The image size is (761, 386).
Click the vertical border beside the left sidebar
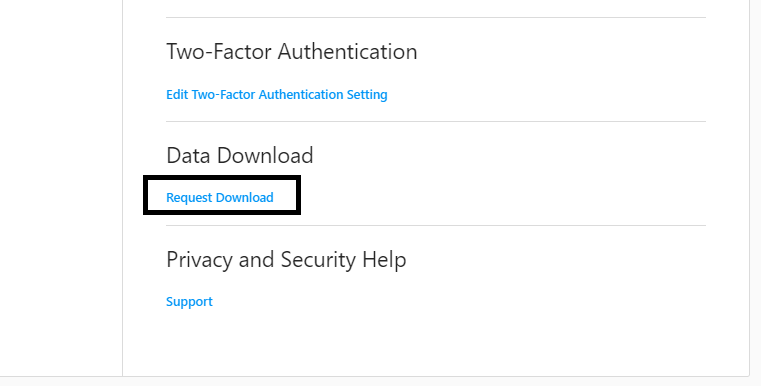[x=122, y=187]
